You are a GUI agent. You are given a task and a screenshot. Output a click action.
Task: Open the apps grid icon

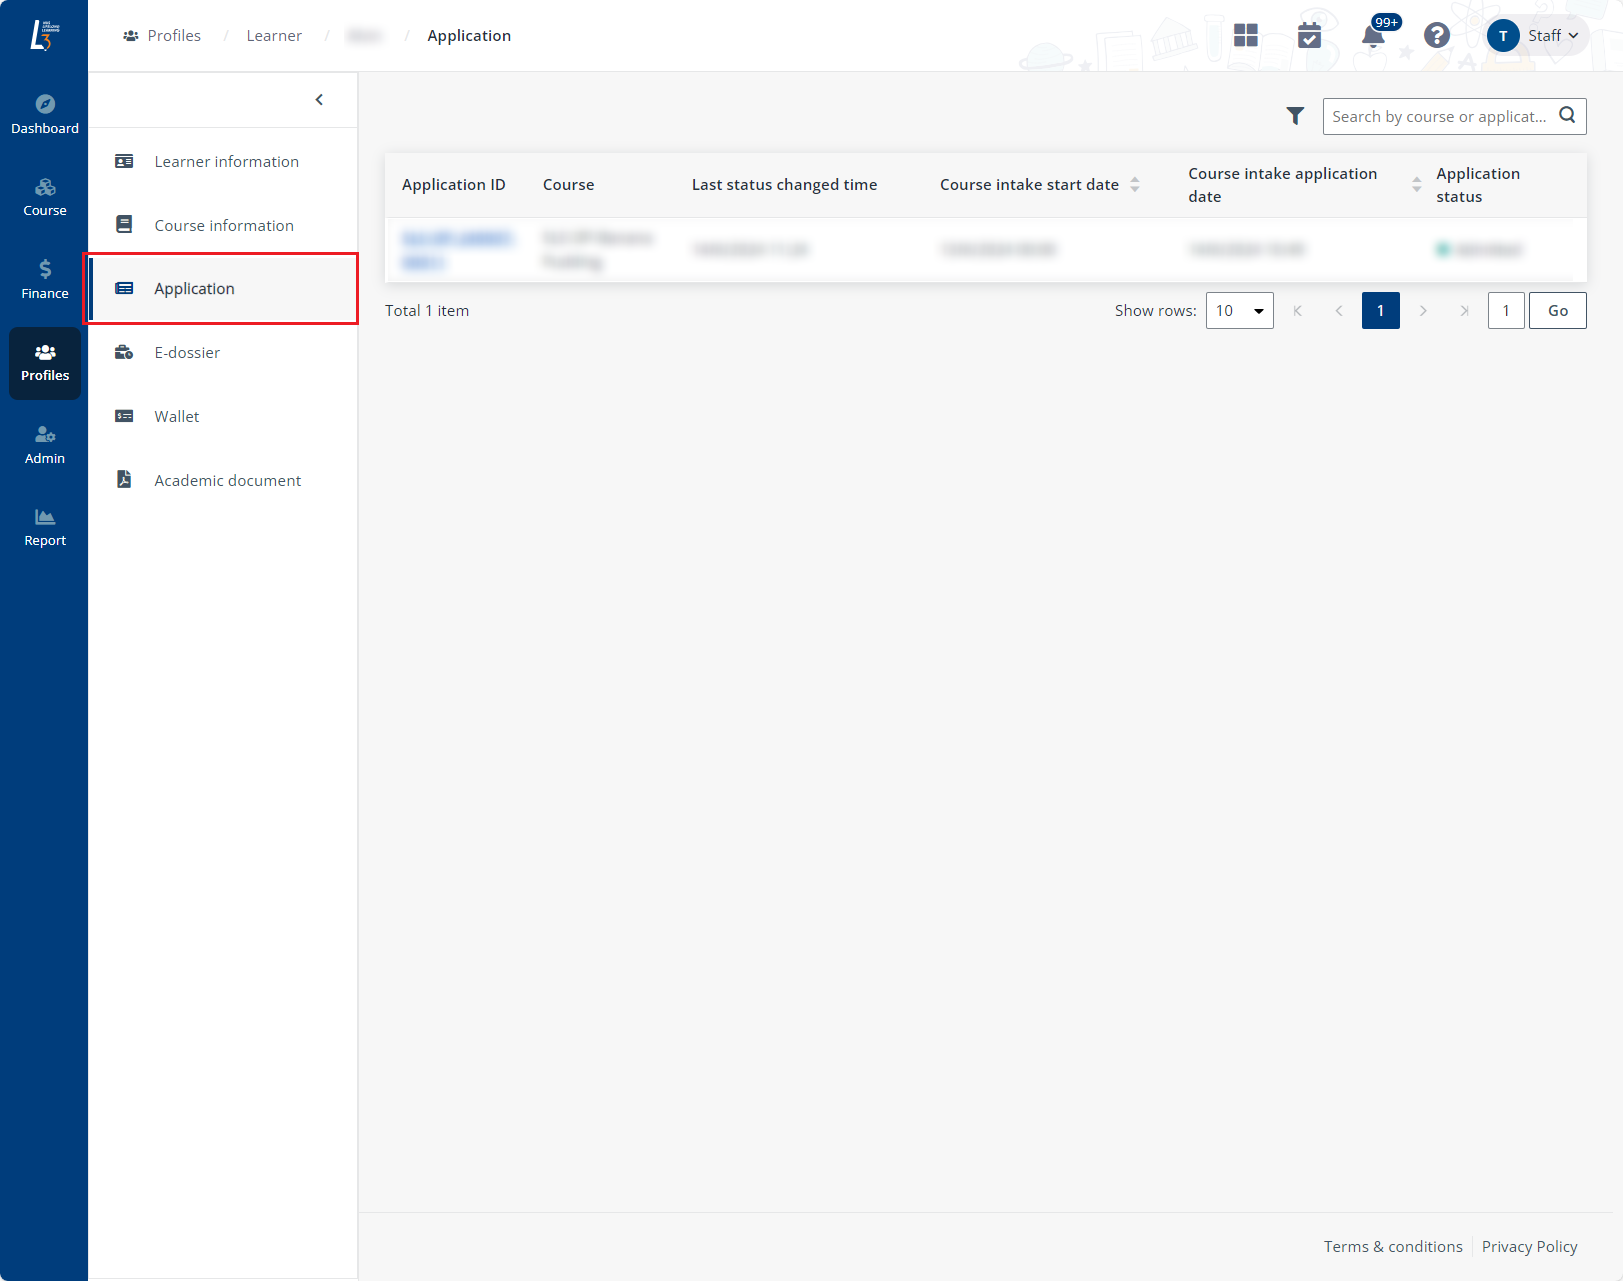coord(1245,36)
